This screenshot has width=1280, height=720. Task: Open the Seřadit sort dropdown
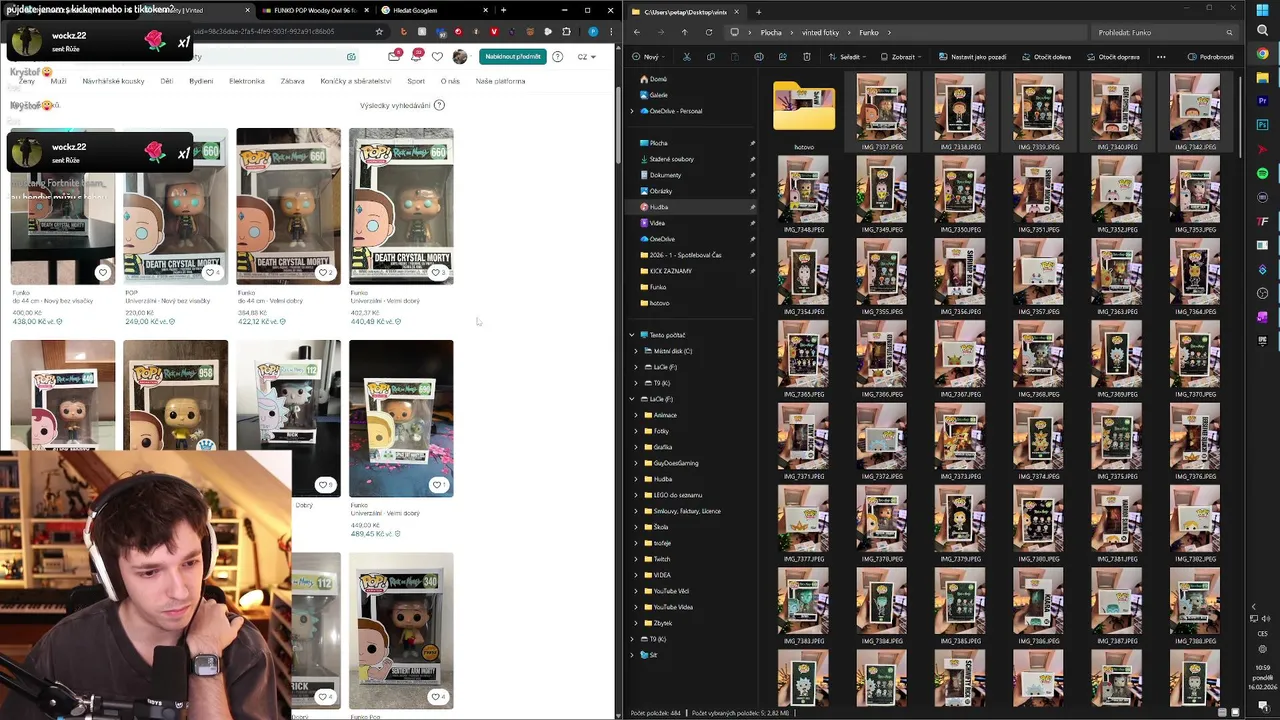848,57
